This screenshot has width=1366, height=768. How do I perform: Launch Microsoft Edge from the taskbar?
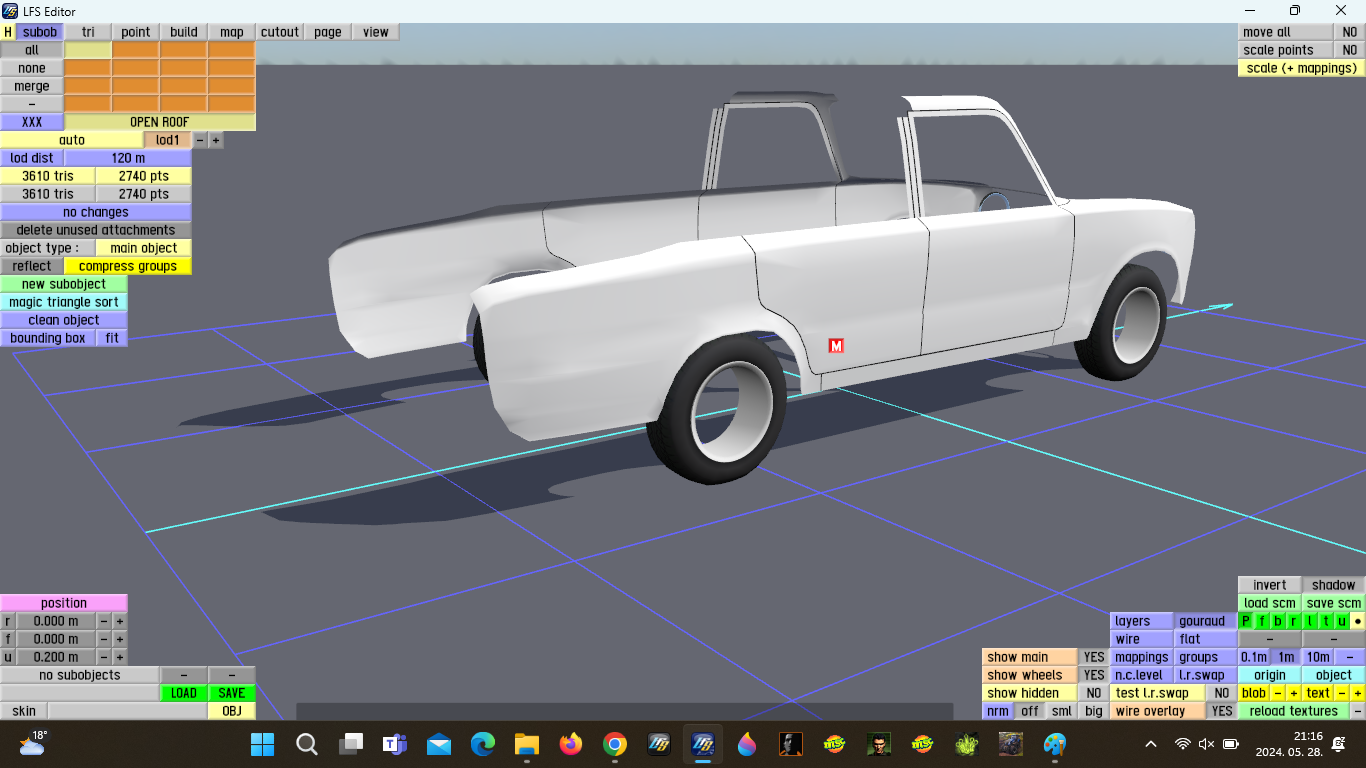[x=483, y=744]
